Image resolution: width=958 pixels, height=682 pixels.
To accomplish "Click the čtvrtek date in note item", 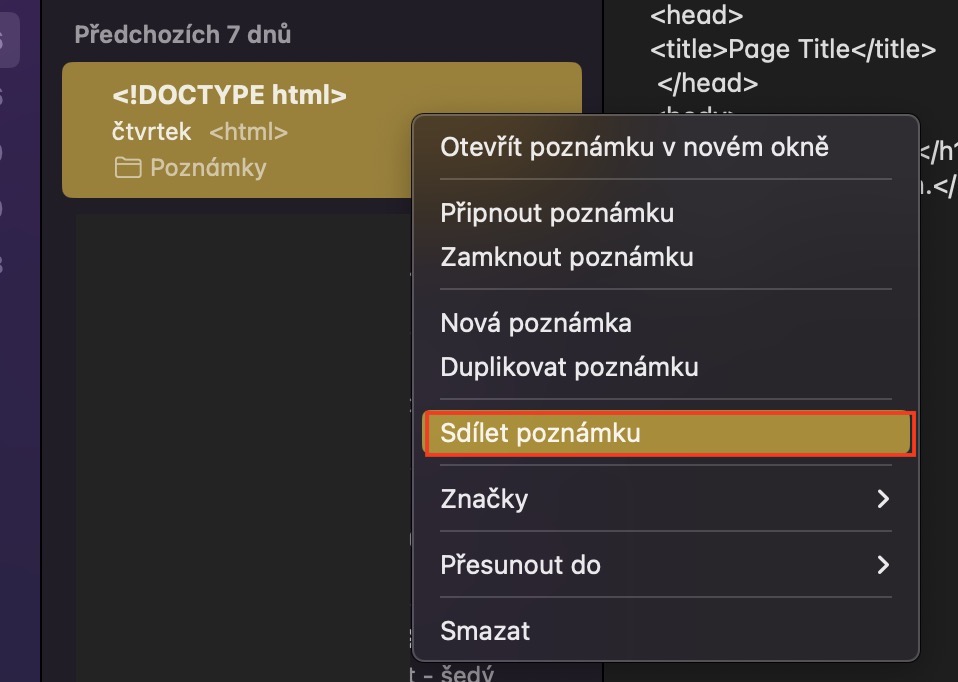I will (x=151, y=132).
